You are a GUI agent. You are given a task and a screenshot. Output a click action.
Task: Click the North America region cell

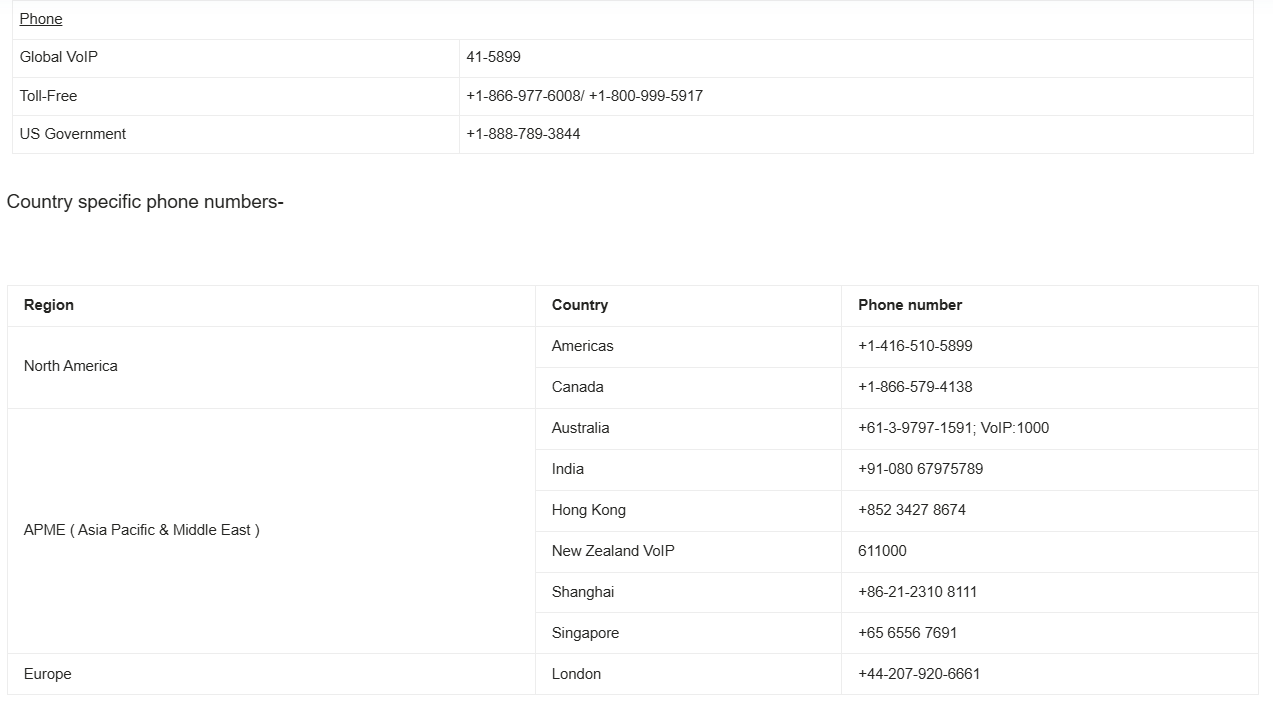pyautogui.click(x=71, y=366)
